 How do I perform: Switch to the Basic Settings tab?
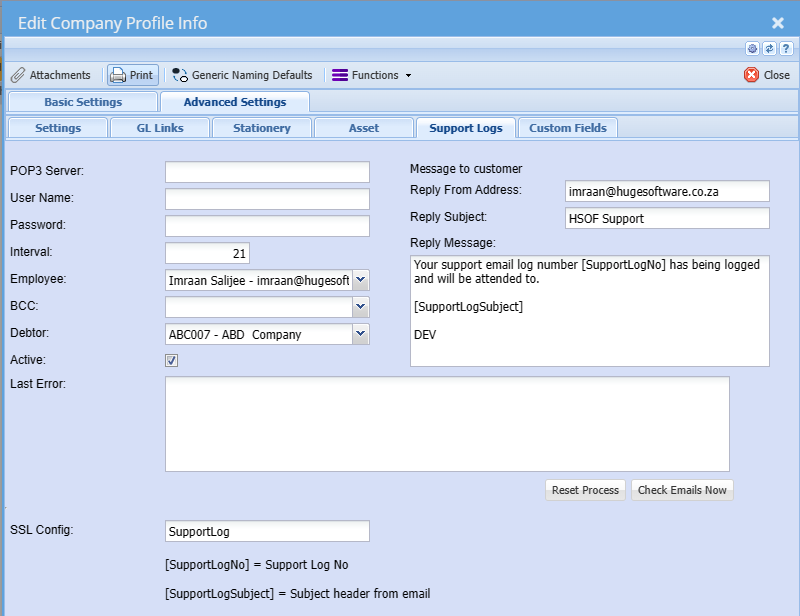[x=83, y=102]
